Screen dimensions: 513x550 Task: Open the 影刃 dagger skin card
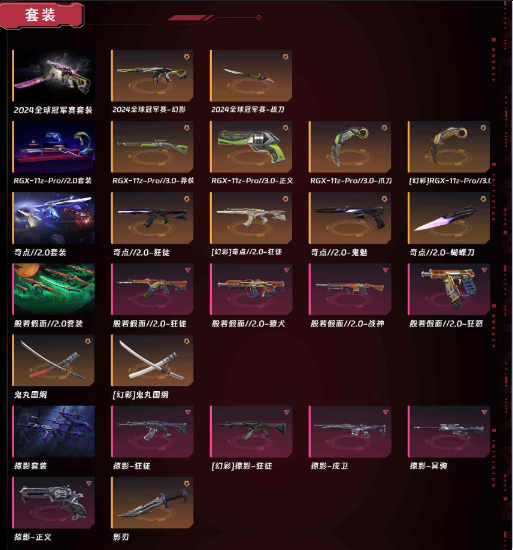tap(152, 503)
